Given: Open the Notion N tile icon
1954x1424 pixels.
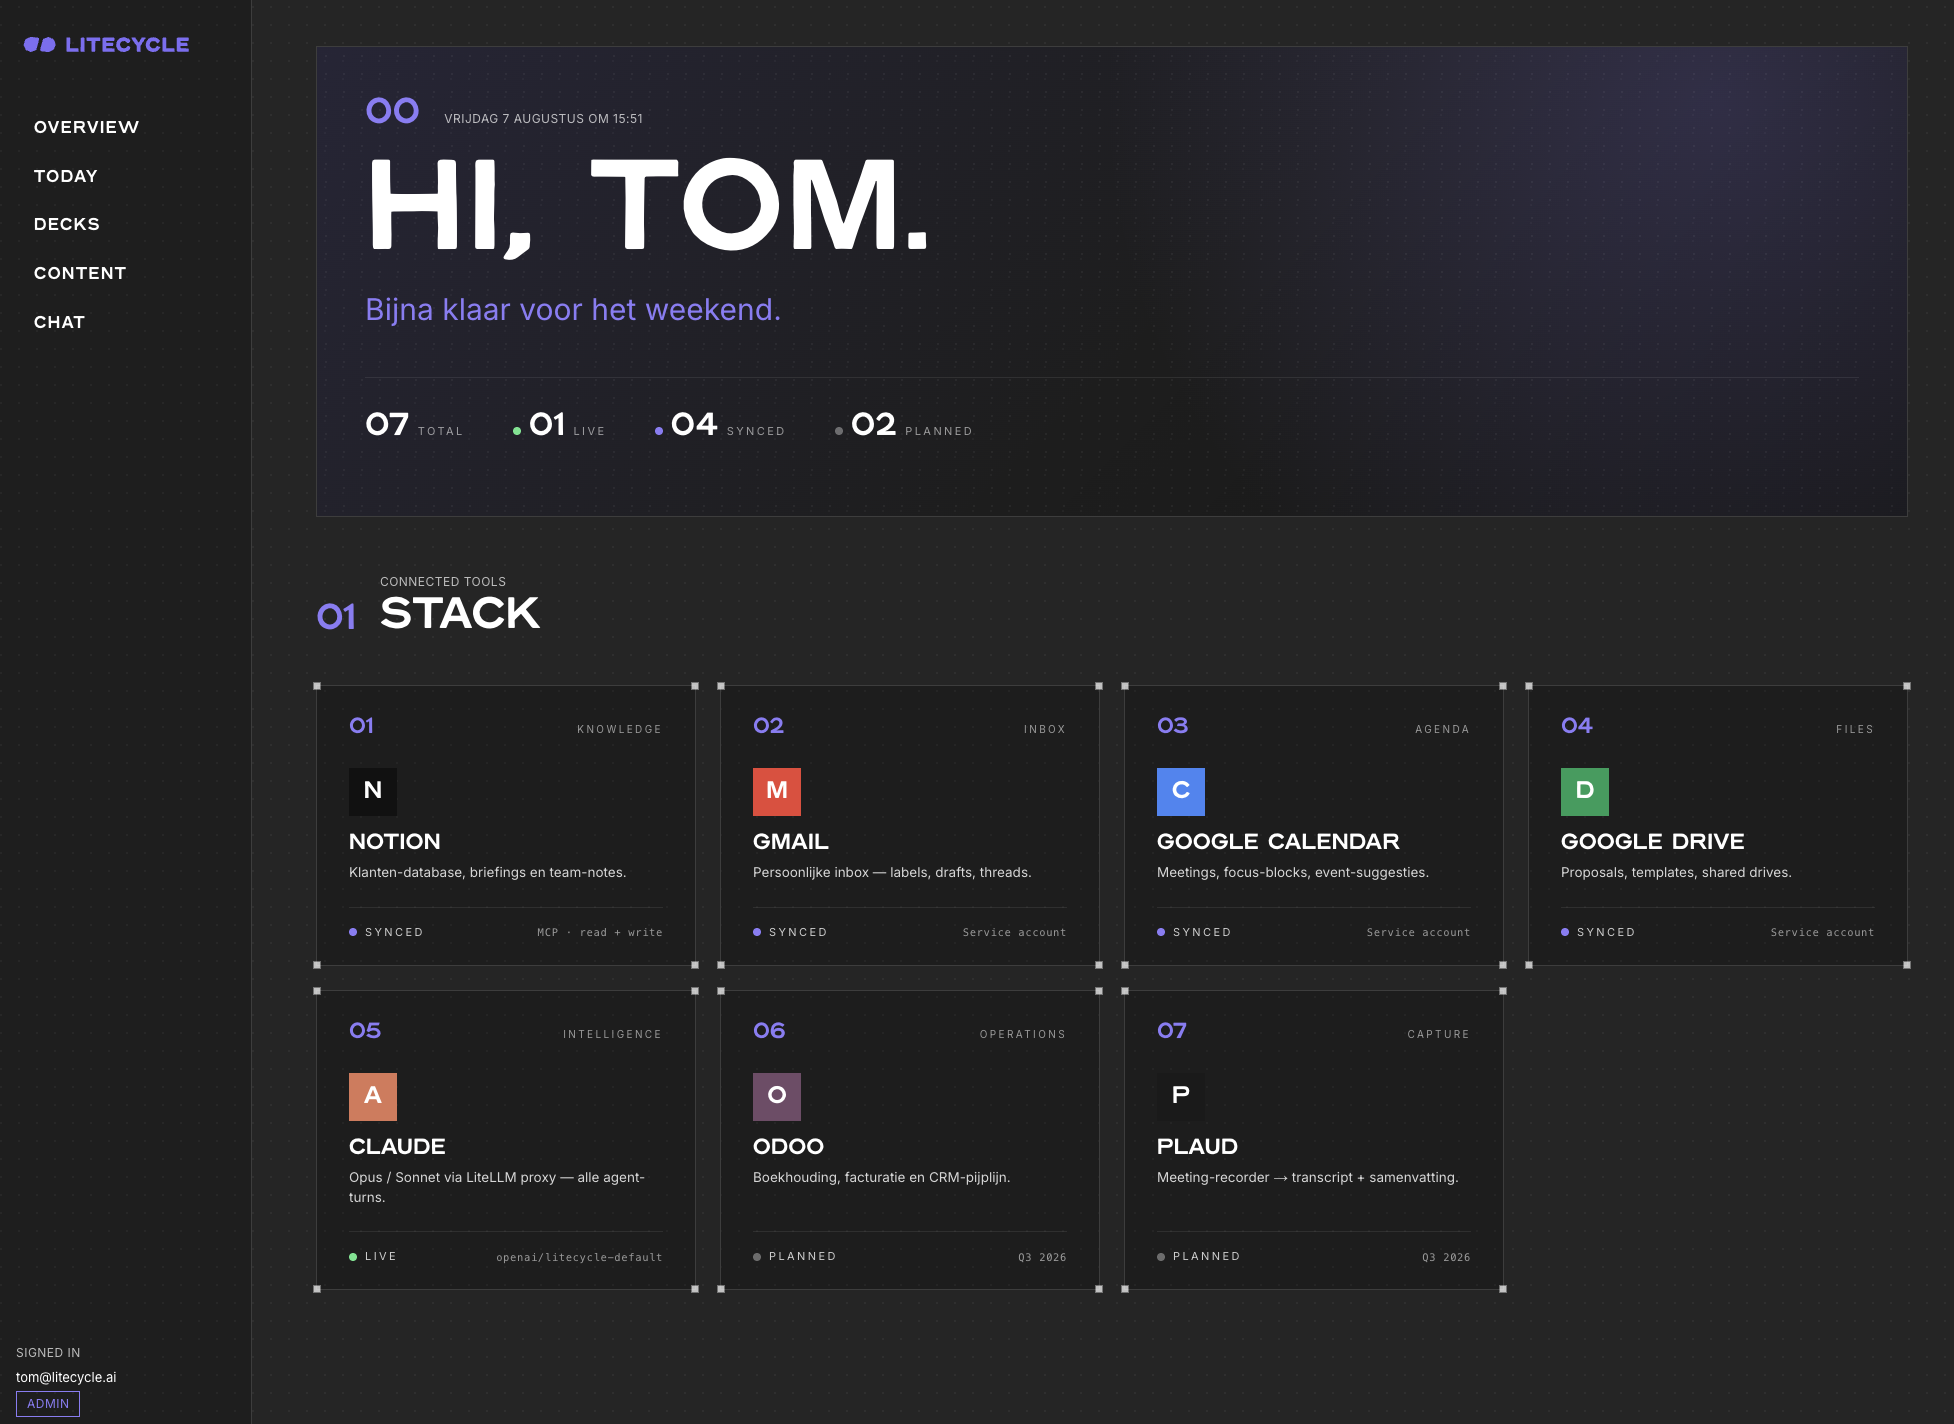Looking at the screenshot, I should 373,792.
